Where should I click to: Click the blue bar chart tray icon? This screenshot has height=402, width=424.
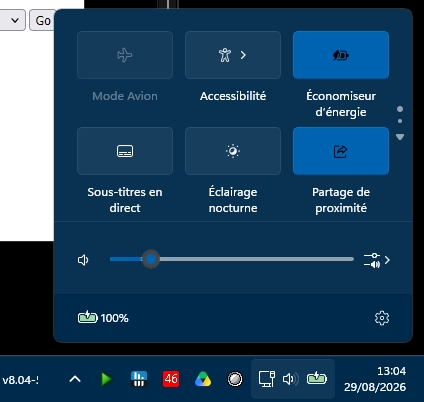139,379
